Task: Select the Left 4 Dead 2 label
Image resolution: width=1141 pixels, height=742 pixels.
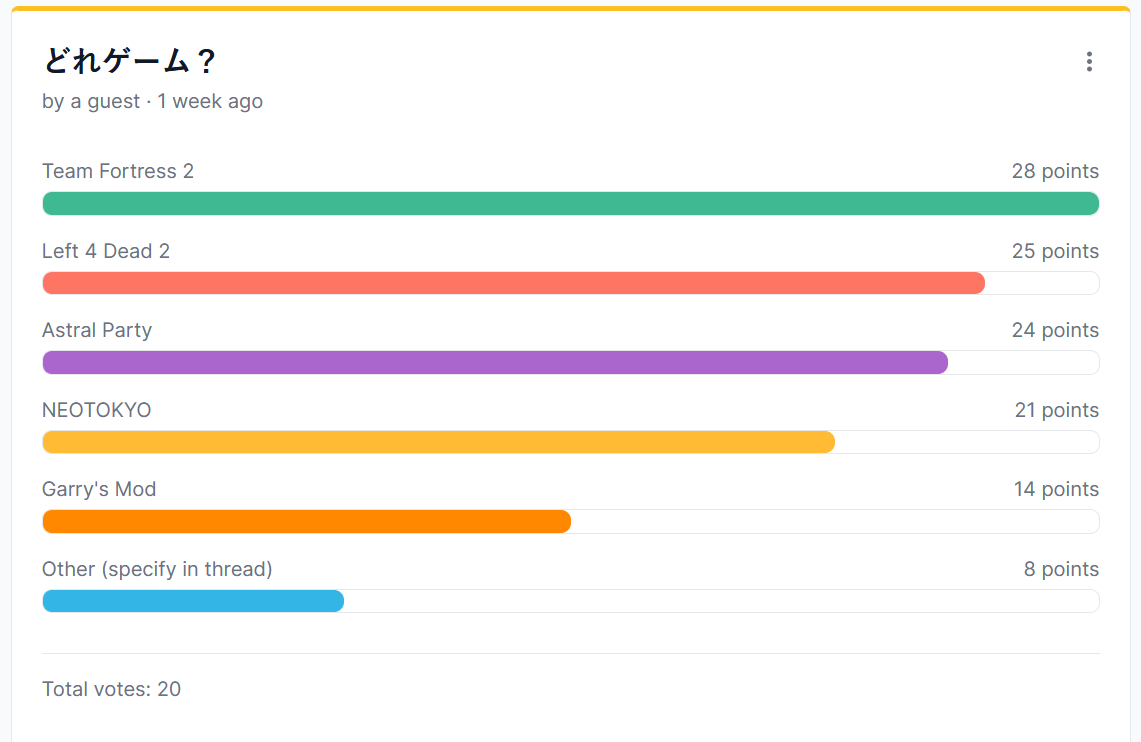Action: (106, 251)
